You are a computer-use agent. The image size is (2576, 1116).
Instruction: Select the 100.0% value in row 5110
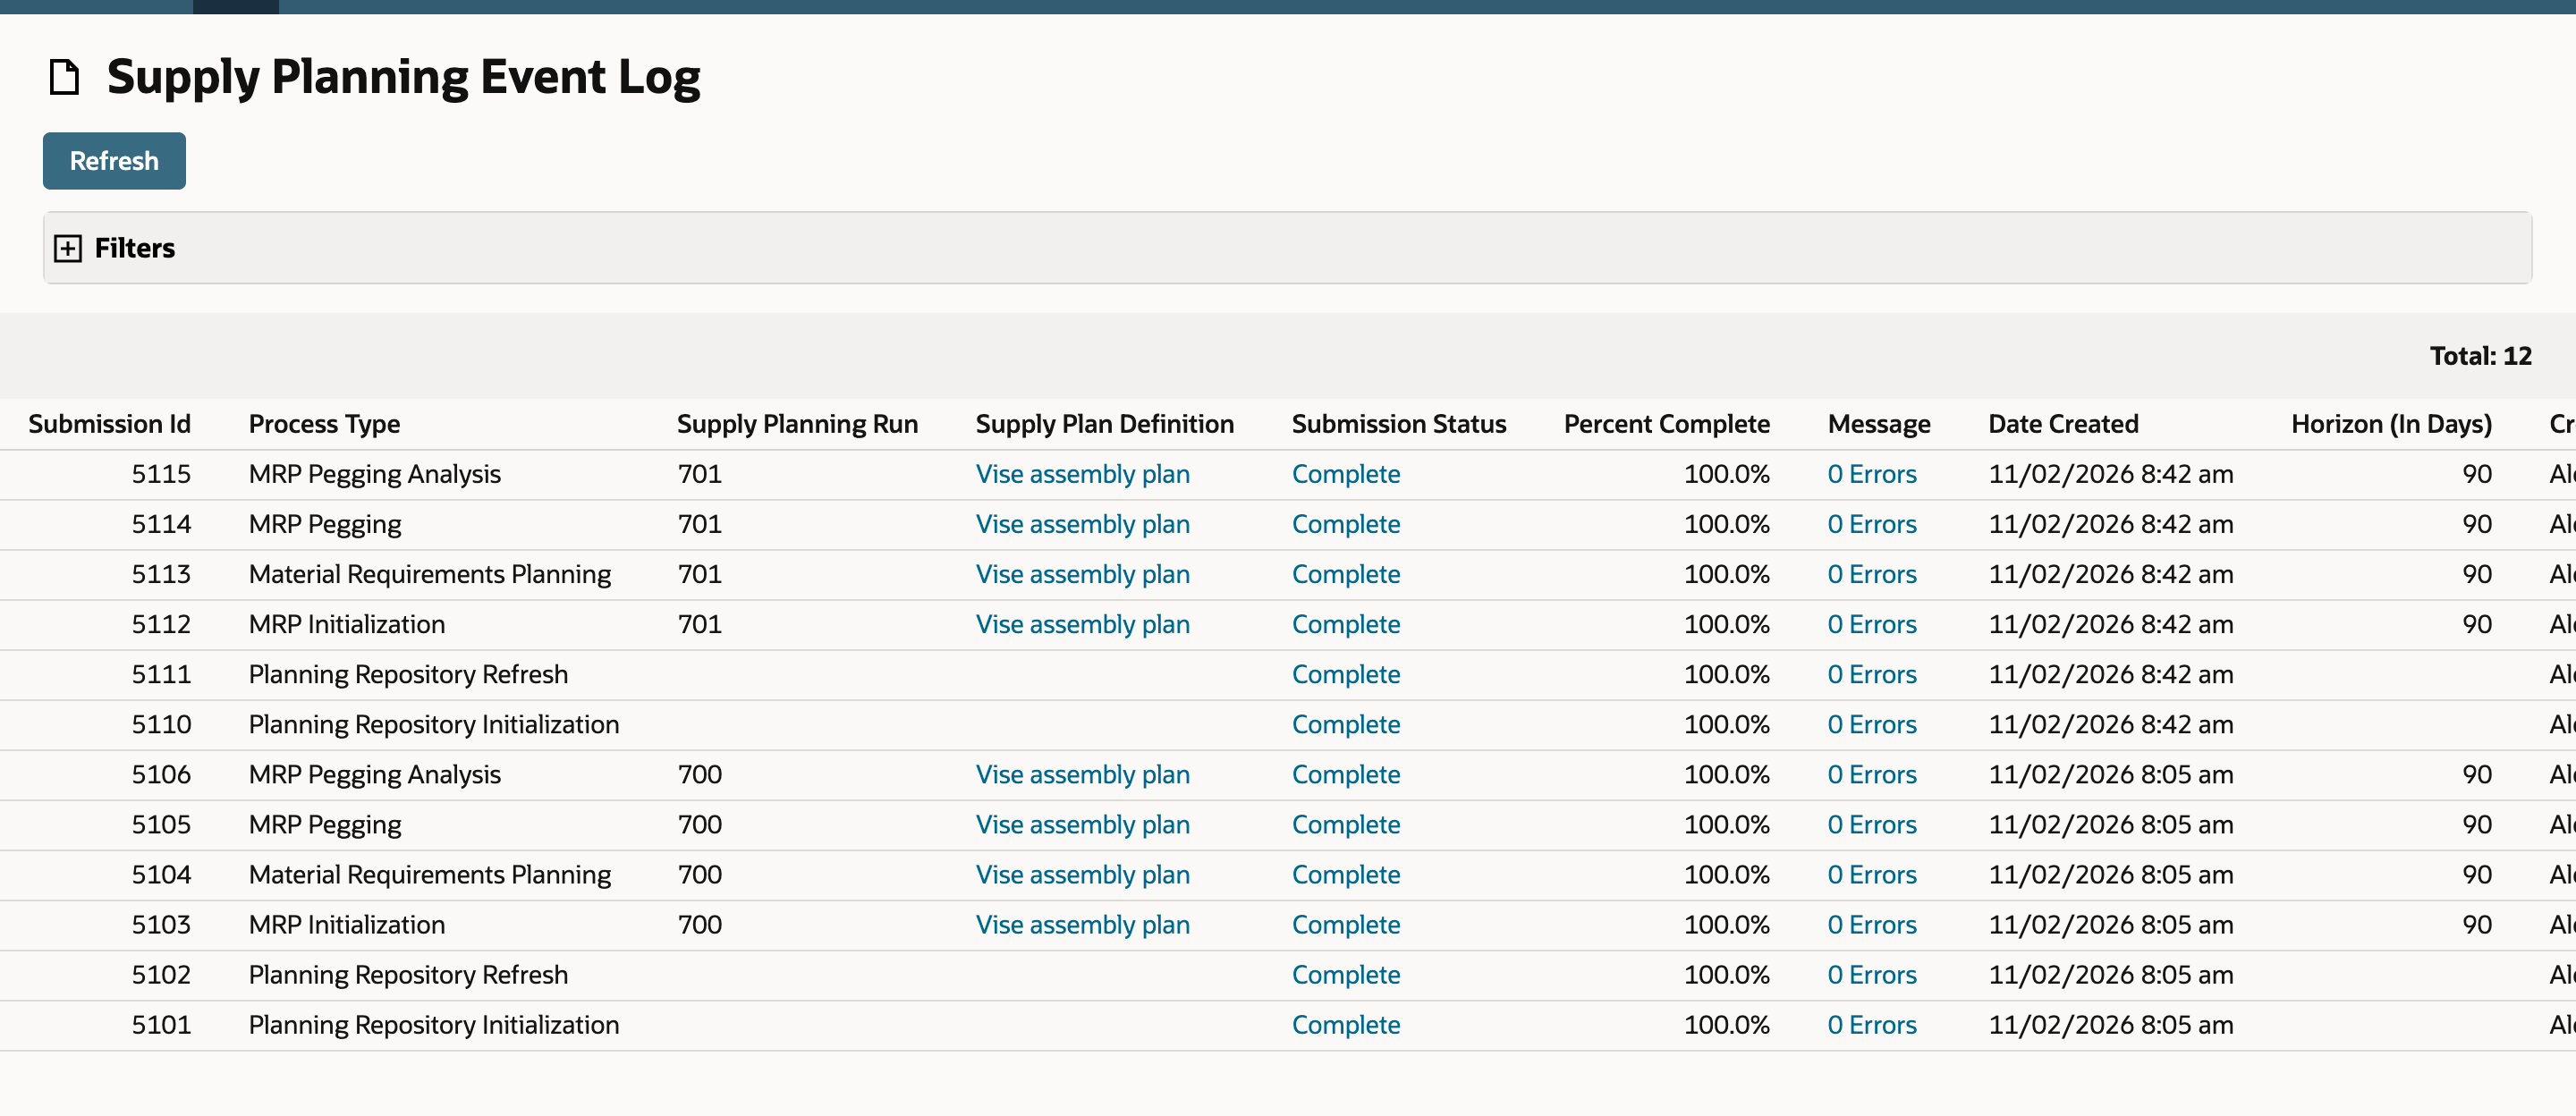click(1726, 724)
